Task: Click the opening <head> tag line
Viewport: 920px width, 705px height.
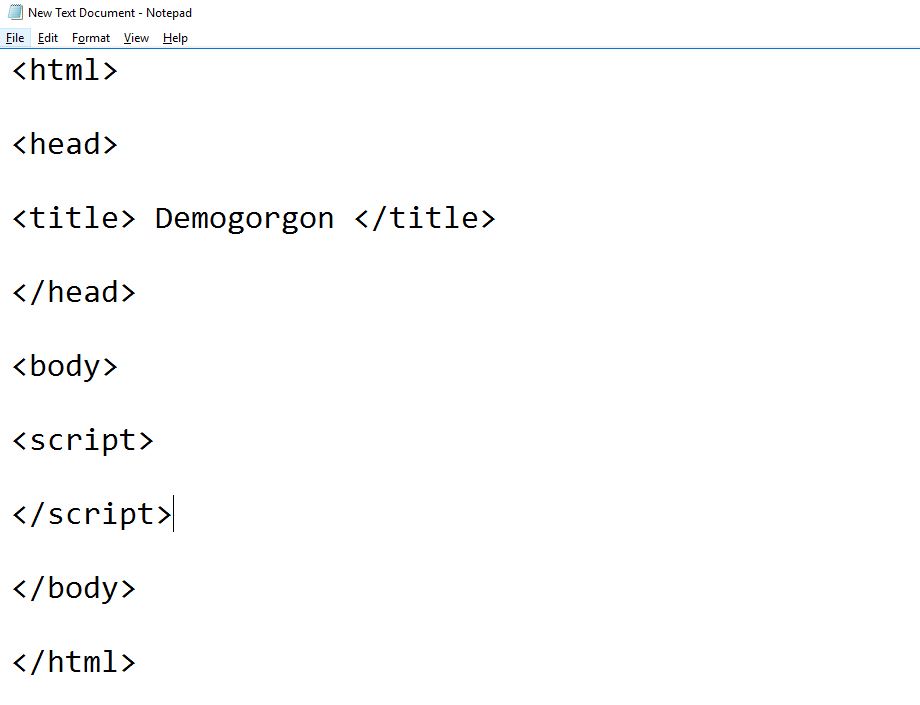Action: coord(65,144)
